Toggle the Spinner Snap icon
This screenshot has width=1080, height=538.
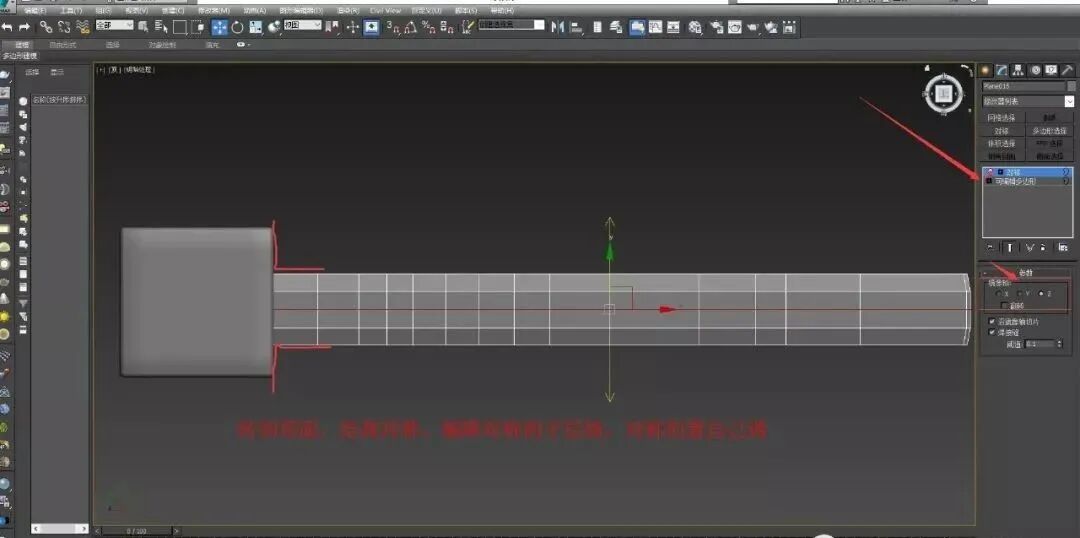pyautogui.click(x=447, y=27)
